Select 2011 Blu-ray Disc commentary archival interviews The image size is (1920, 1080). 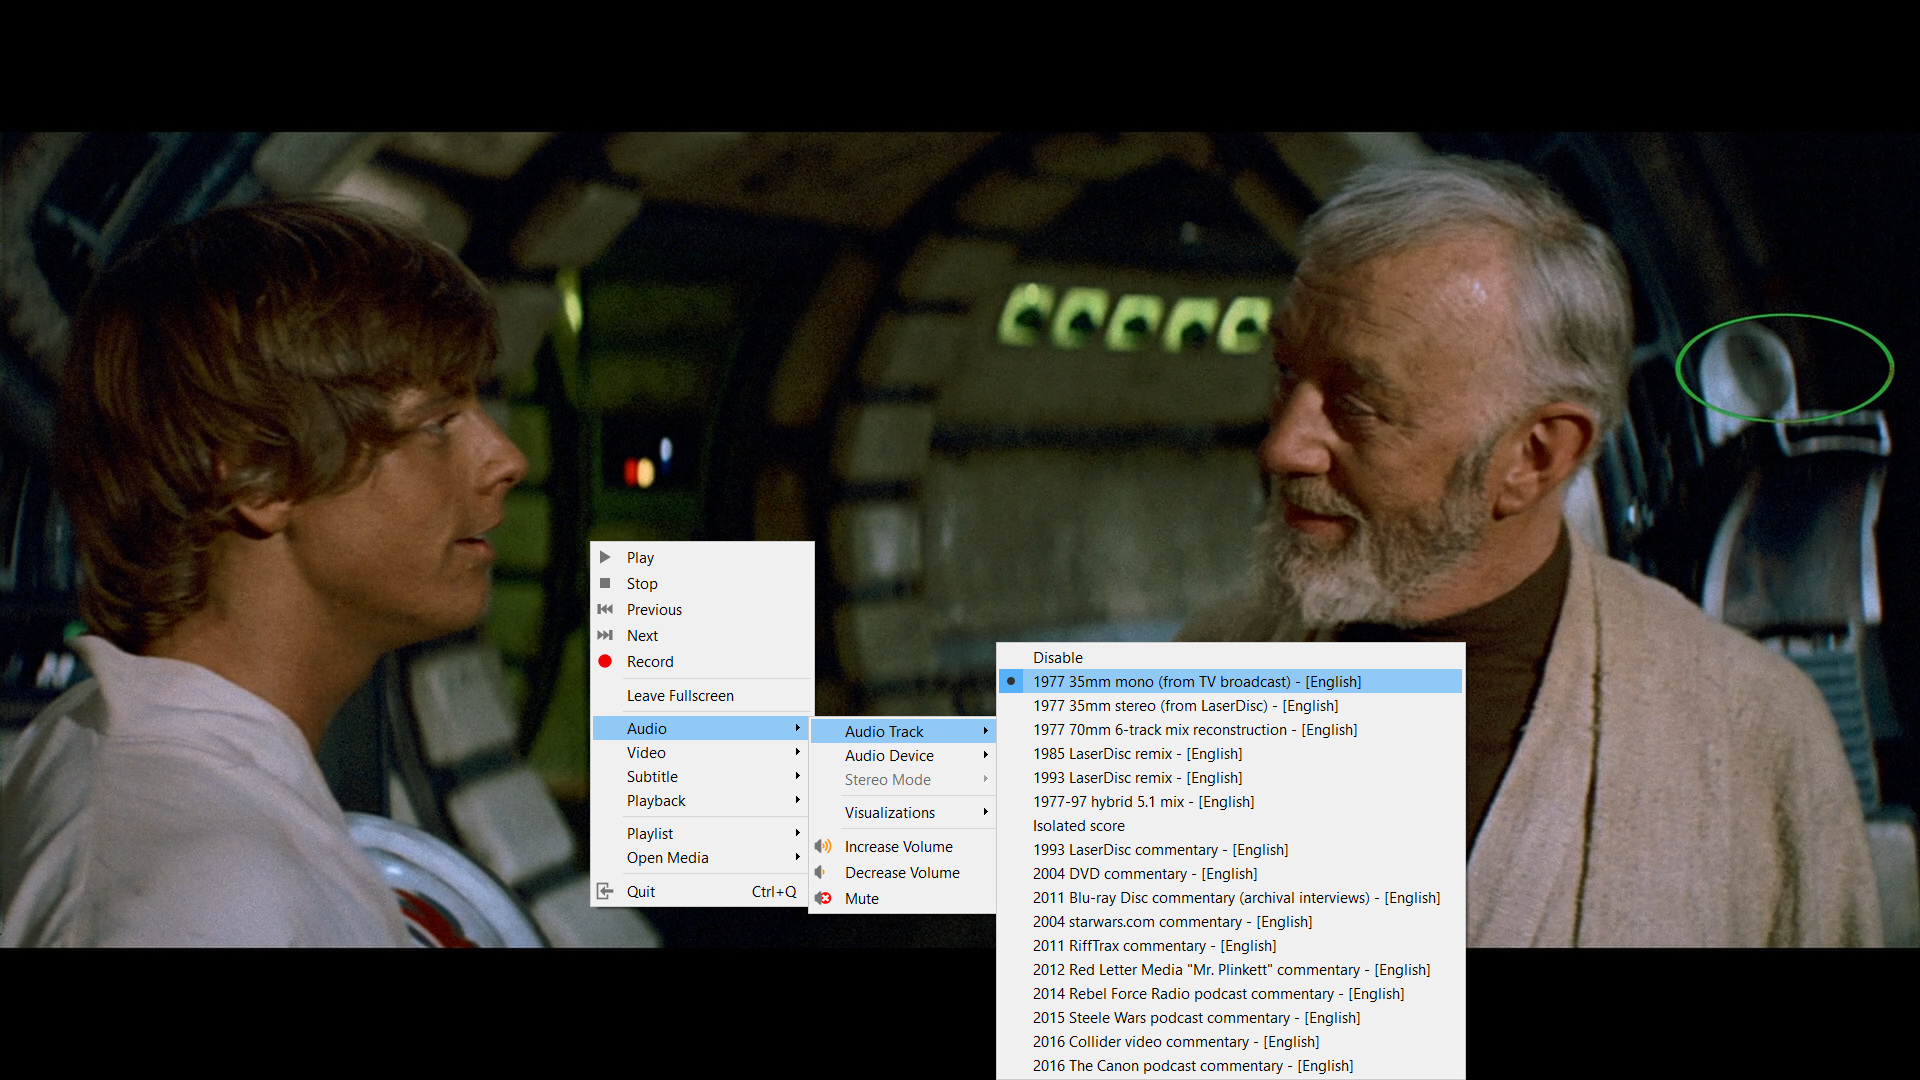[x=1230, y=897]
